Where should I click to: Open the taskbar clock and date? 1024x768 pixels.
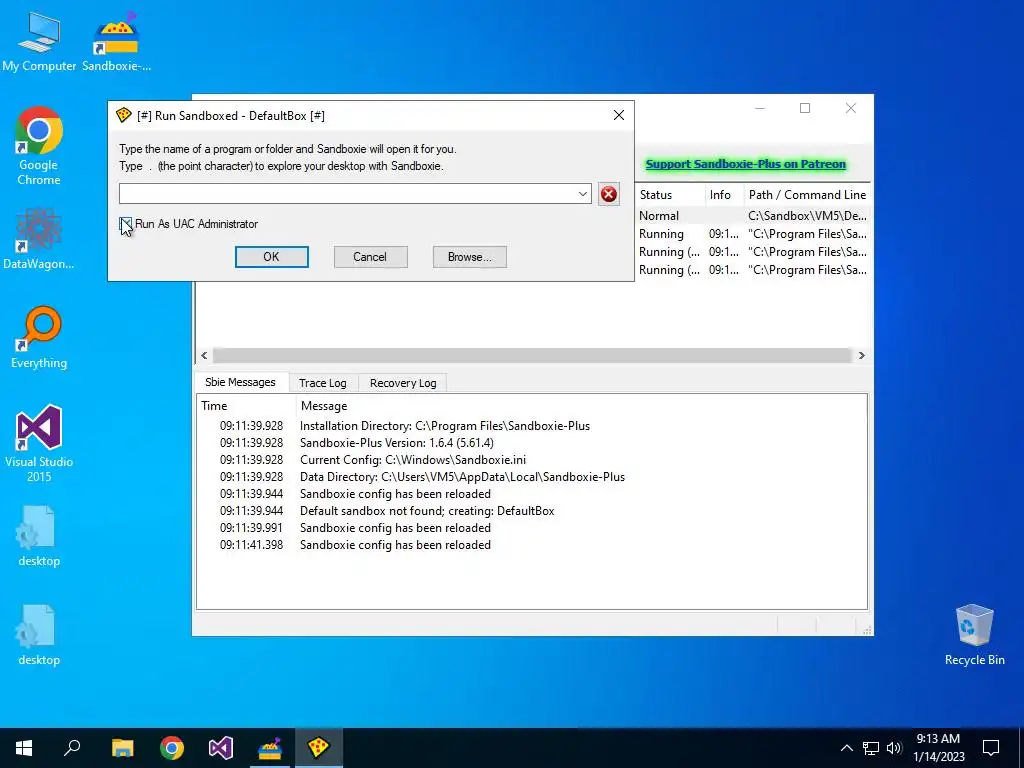tap(938, 748)
